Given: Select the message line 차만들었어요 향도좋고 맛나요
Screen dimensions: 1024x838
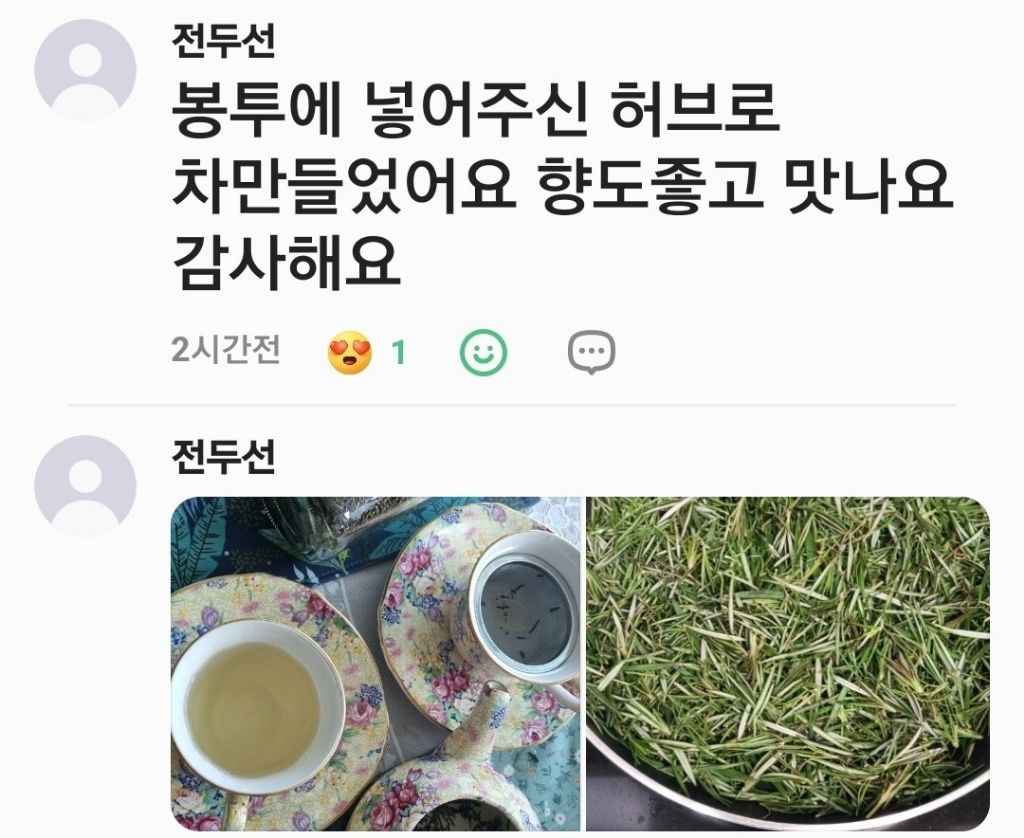Looking at the screenshot, I should coord(563,186).
